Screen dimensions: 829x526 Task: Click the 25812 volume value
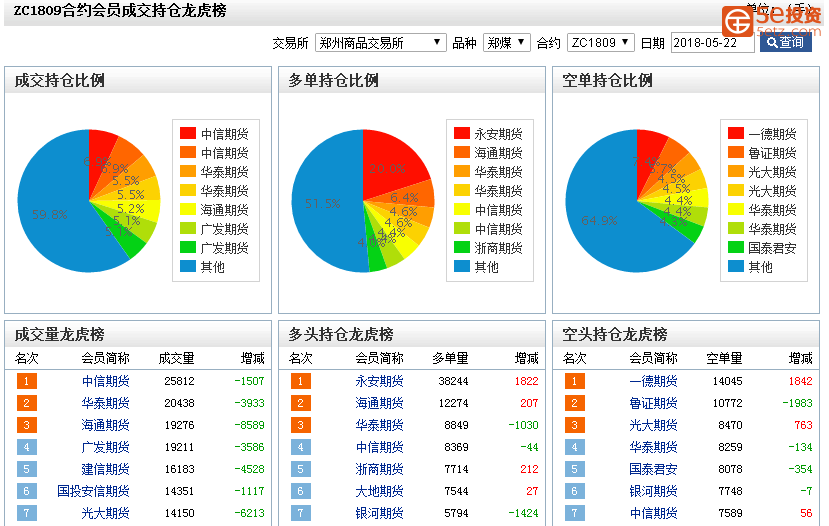coord(179,381)
